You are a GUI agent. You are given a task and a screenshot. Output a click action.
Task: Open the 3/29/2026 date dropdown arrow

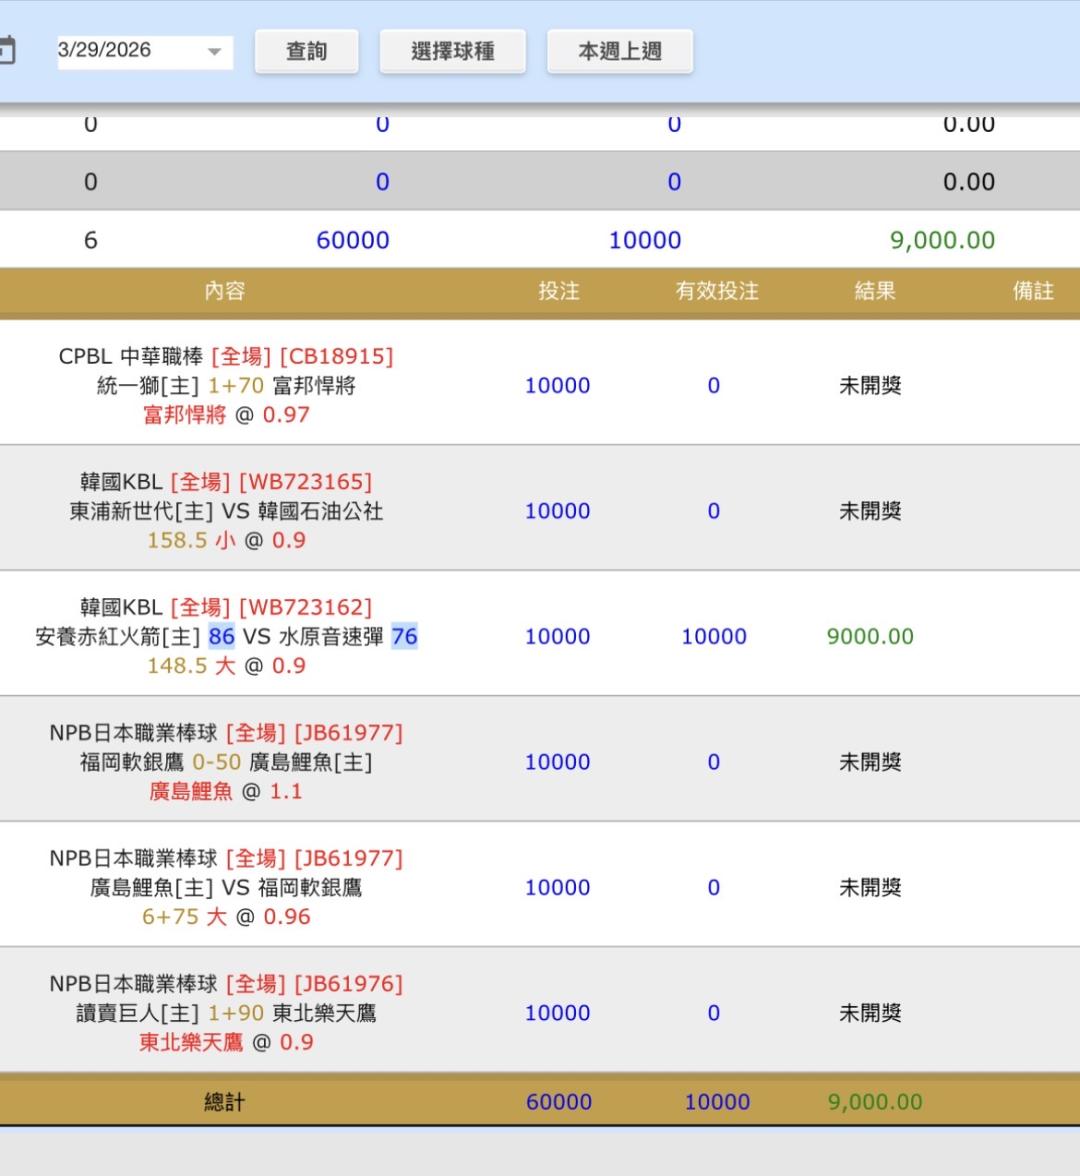[x=214, y=52]
